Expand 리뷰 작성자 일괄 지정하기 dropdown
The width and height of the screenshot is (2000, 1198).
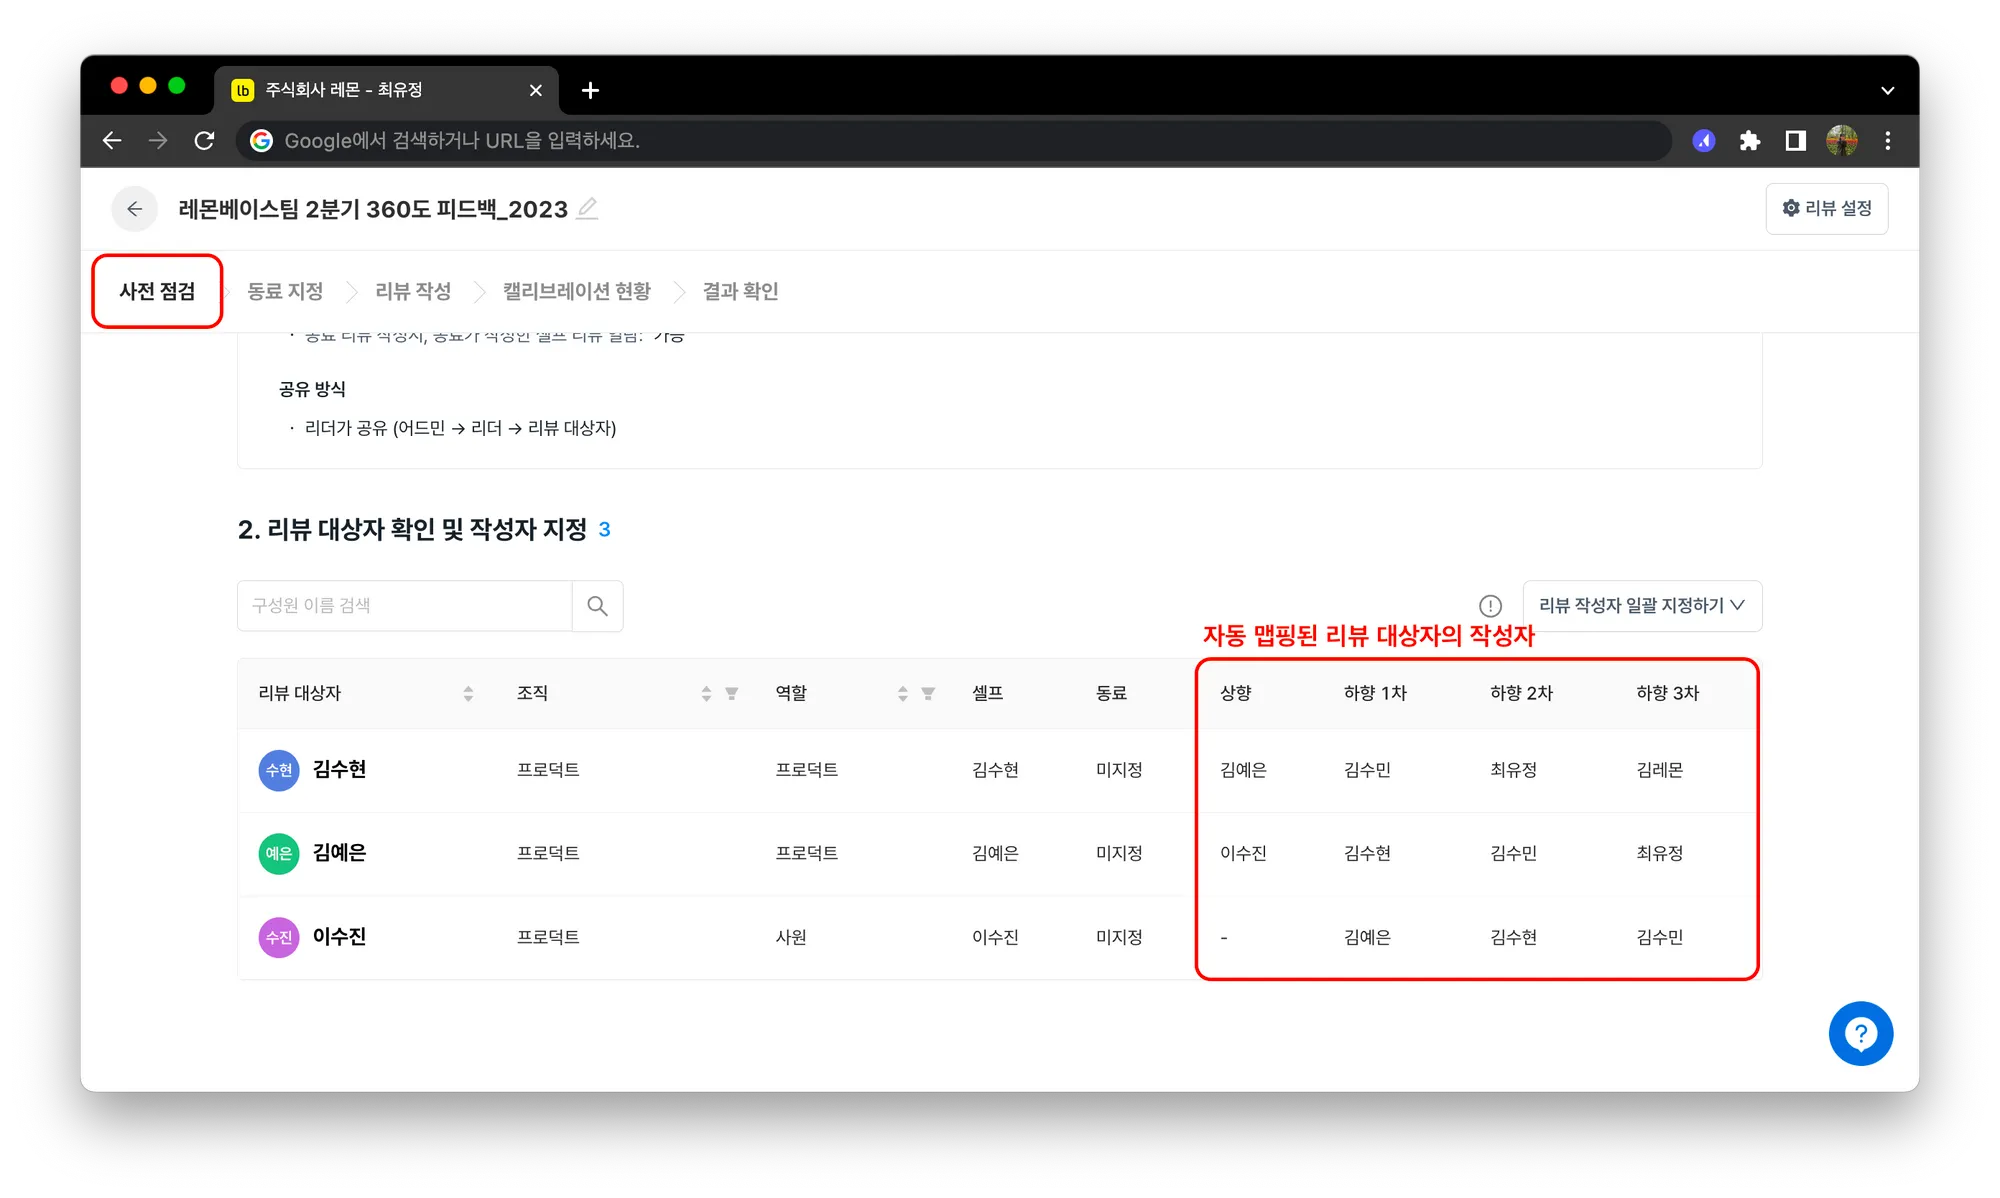point(1642,606)
